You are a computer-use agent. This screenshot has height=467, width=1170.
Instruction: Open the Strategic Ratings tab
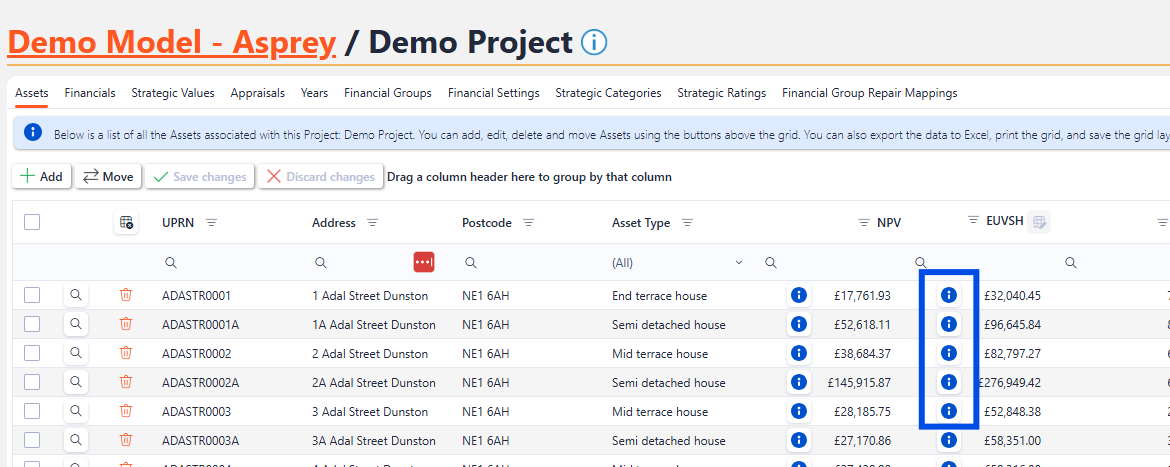click(x=721, y=93)
